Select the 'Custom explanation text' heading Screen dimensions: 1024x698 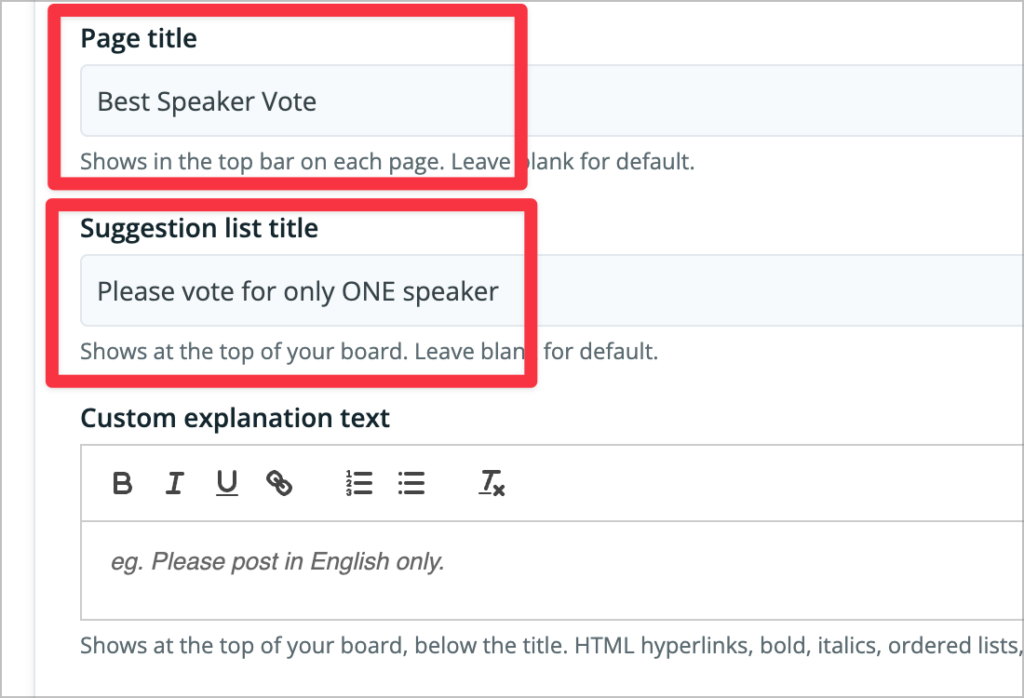(235, 418)
